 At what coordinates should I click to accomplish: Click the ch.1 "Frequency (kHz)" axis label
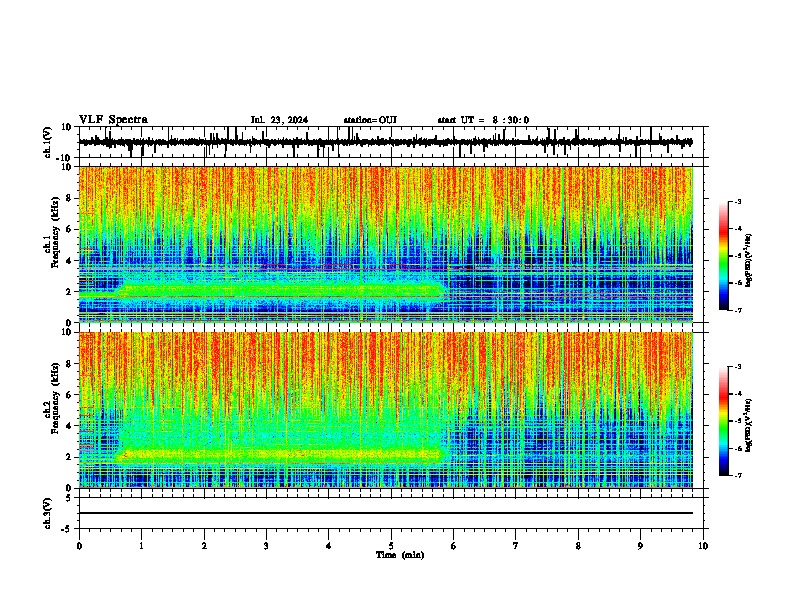click(x=54, y=232)
